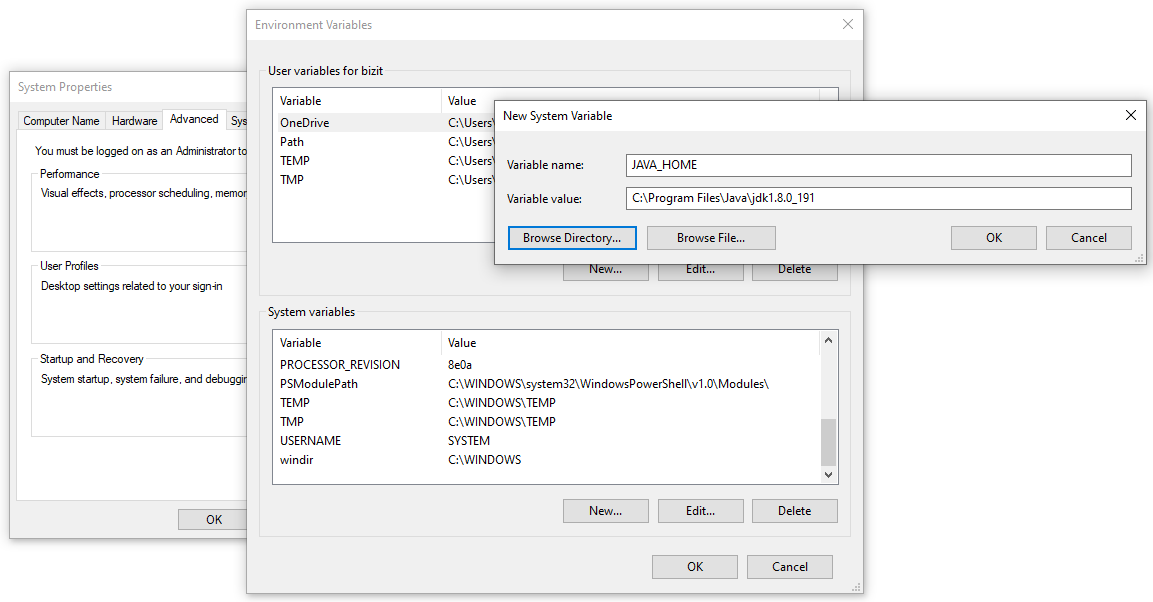This screenshot has height=602, width=1153.
Task: Close the New System Variable dialog
Action: pos(1130,115)
